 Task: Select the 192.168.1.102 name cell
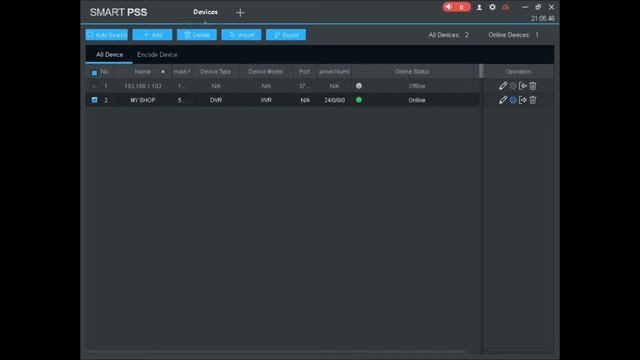pyautogui.click(x=143, y=86)
